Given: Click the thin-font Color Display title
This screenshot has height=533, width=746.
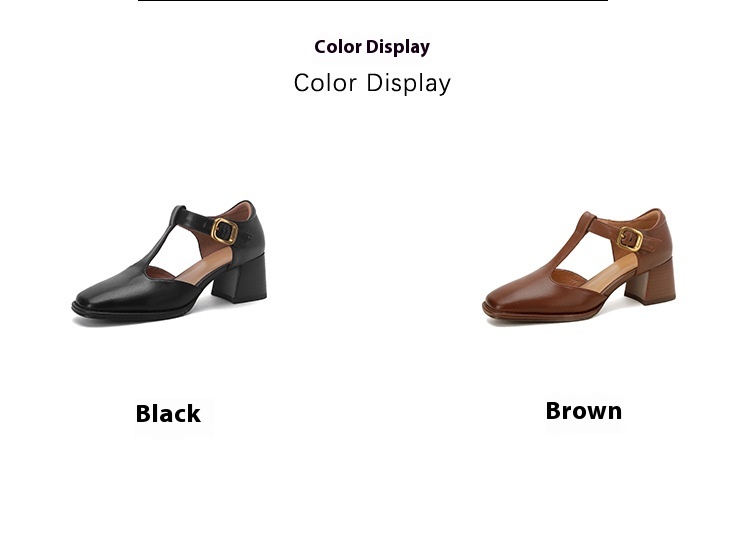Looking at the screenshot, I should coord(372,83).
